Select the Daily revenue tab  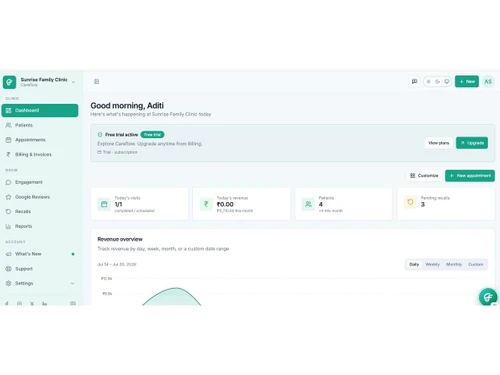414,264
